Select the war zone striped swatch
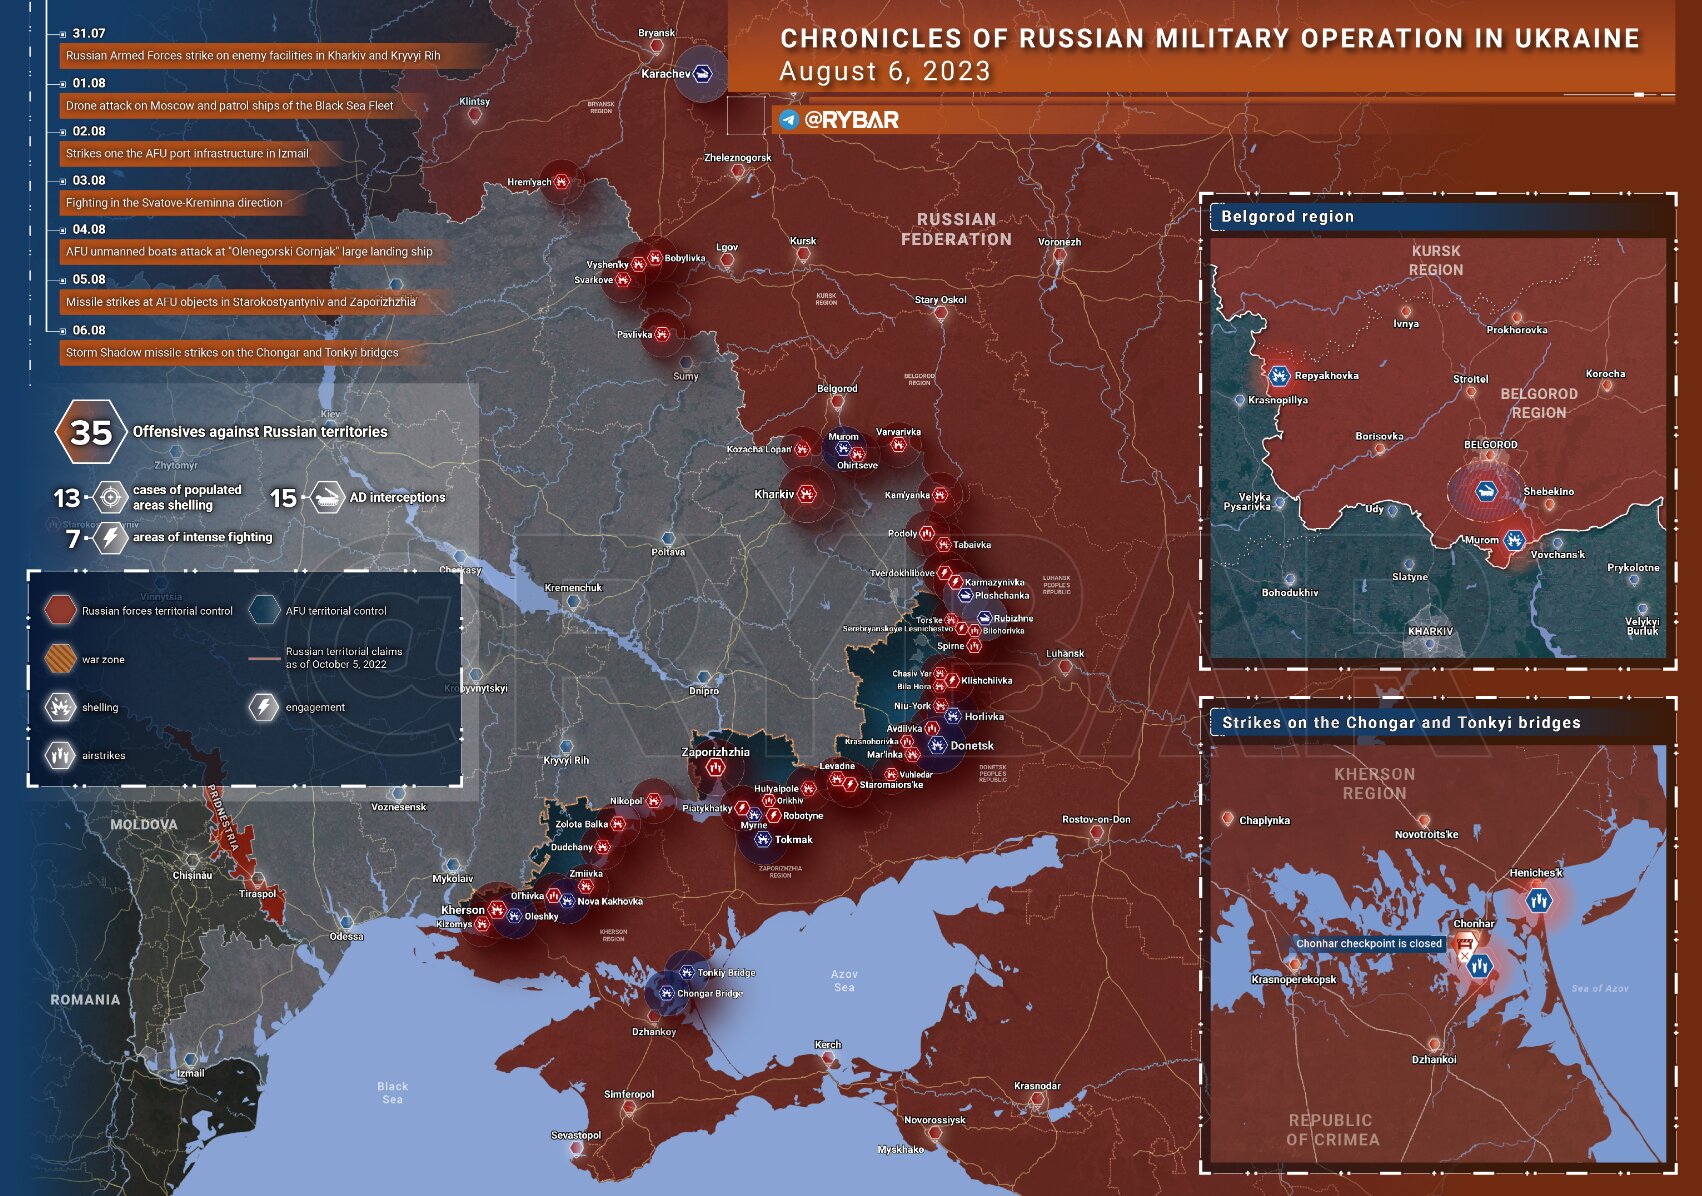 60,659
